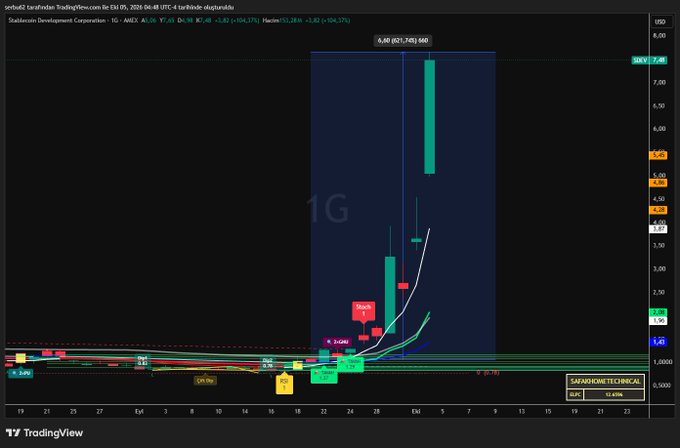The image size is (680, 448).
Task: Click the 0,5000 price scale label
Action: click(660, 385)
